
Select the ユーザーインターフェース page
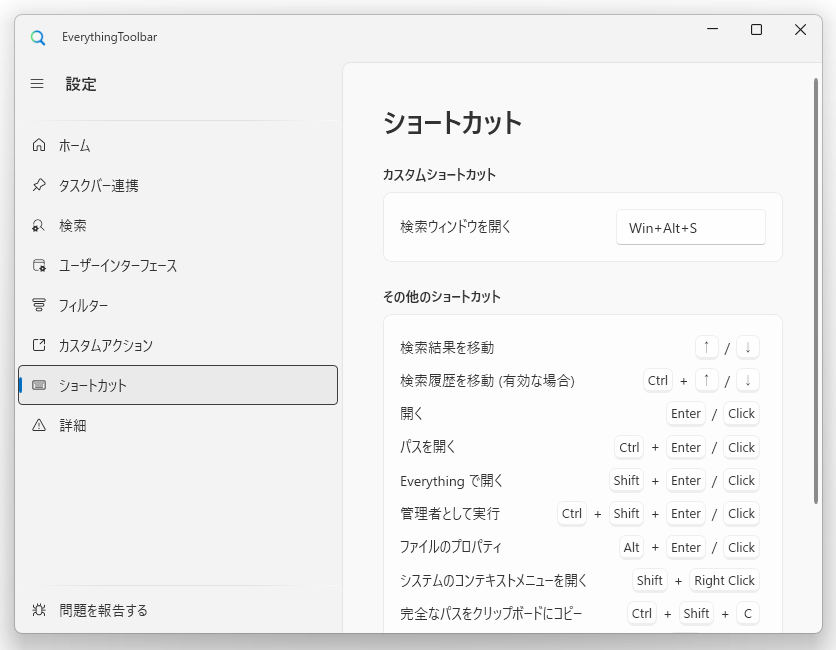point(178,265)
